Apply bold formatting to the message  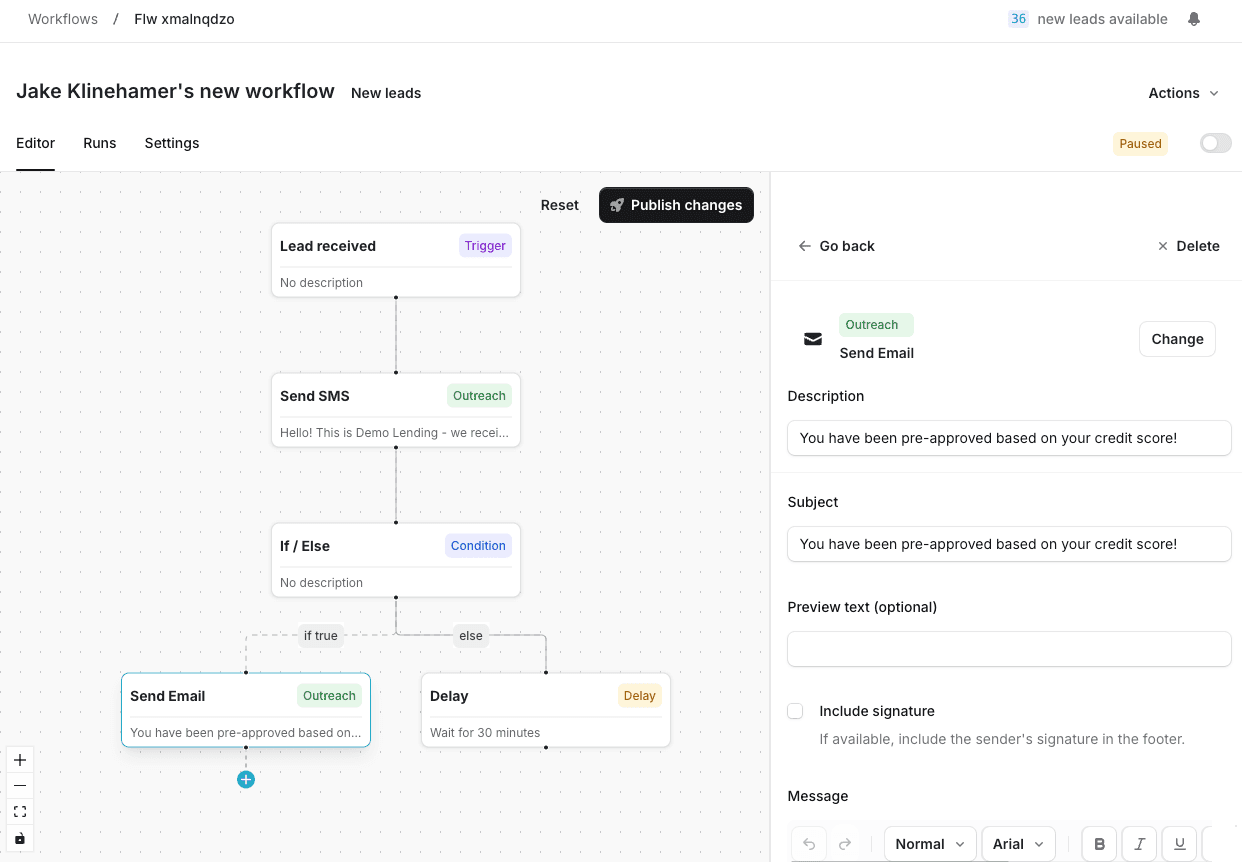1099,844
